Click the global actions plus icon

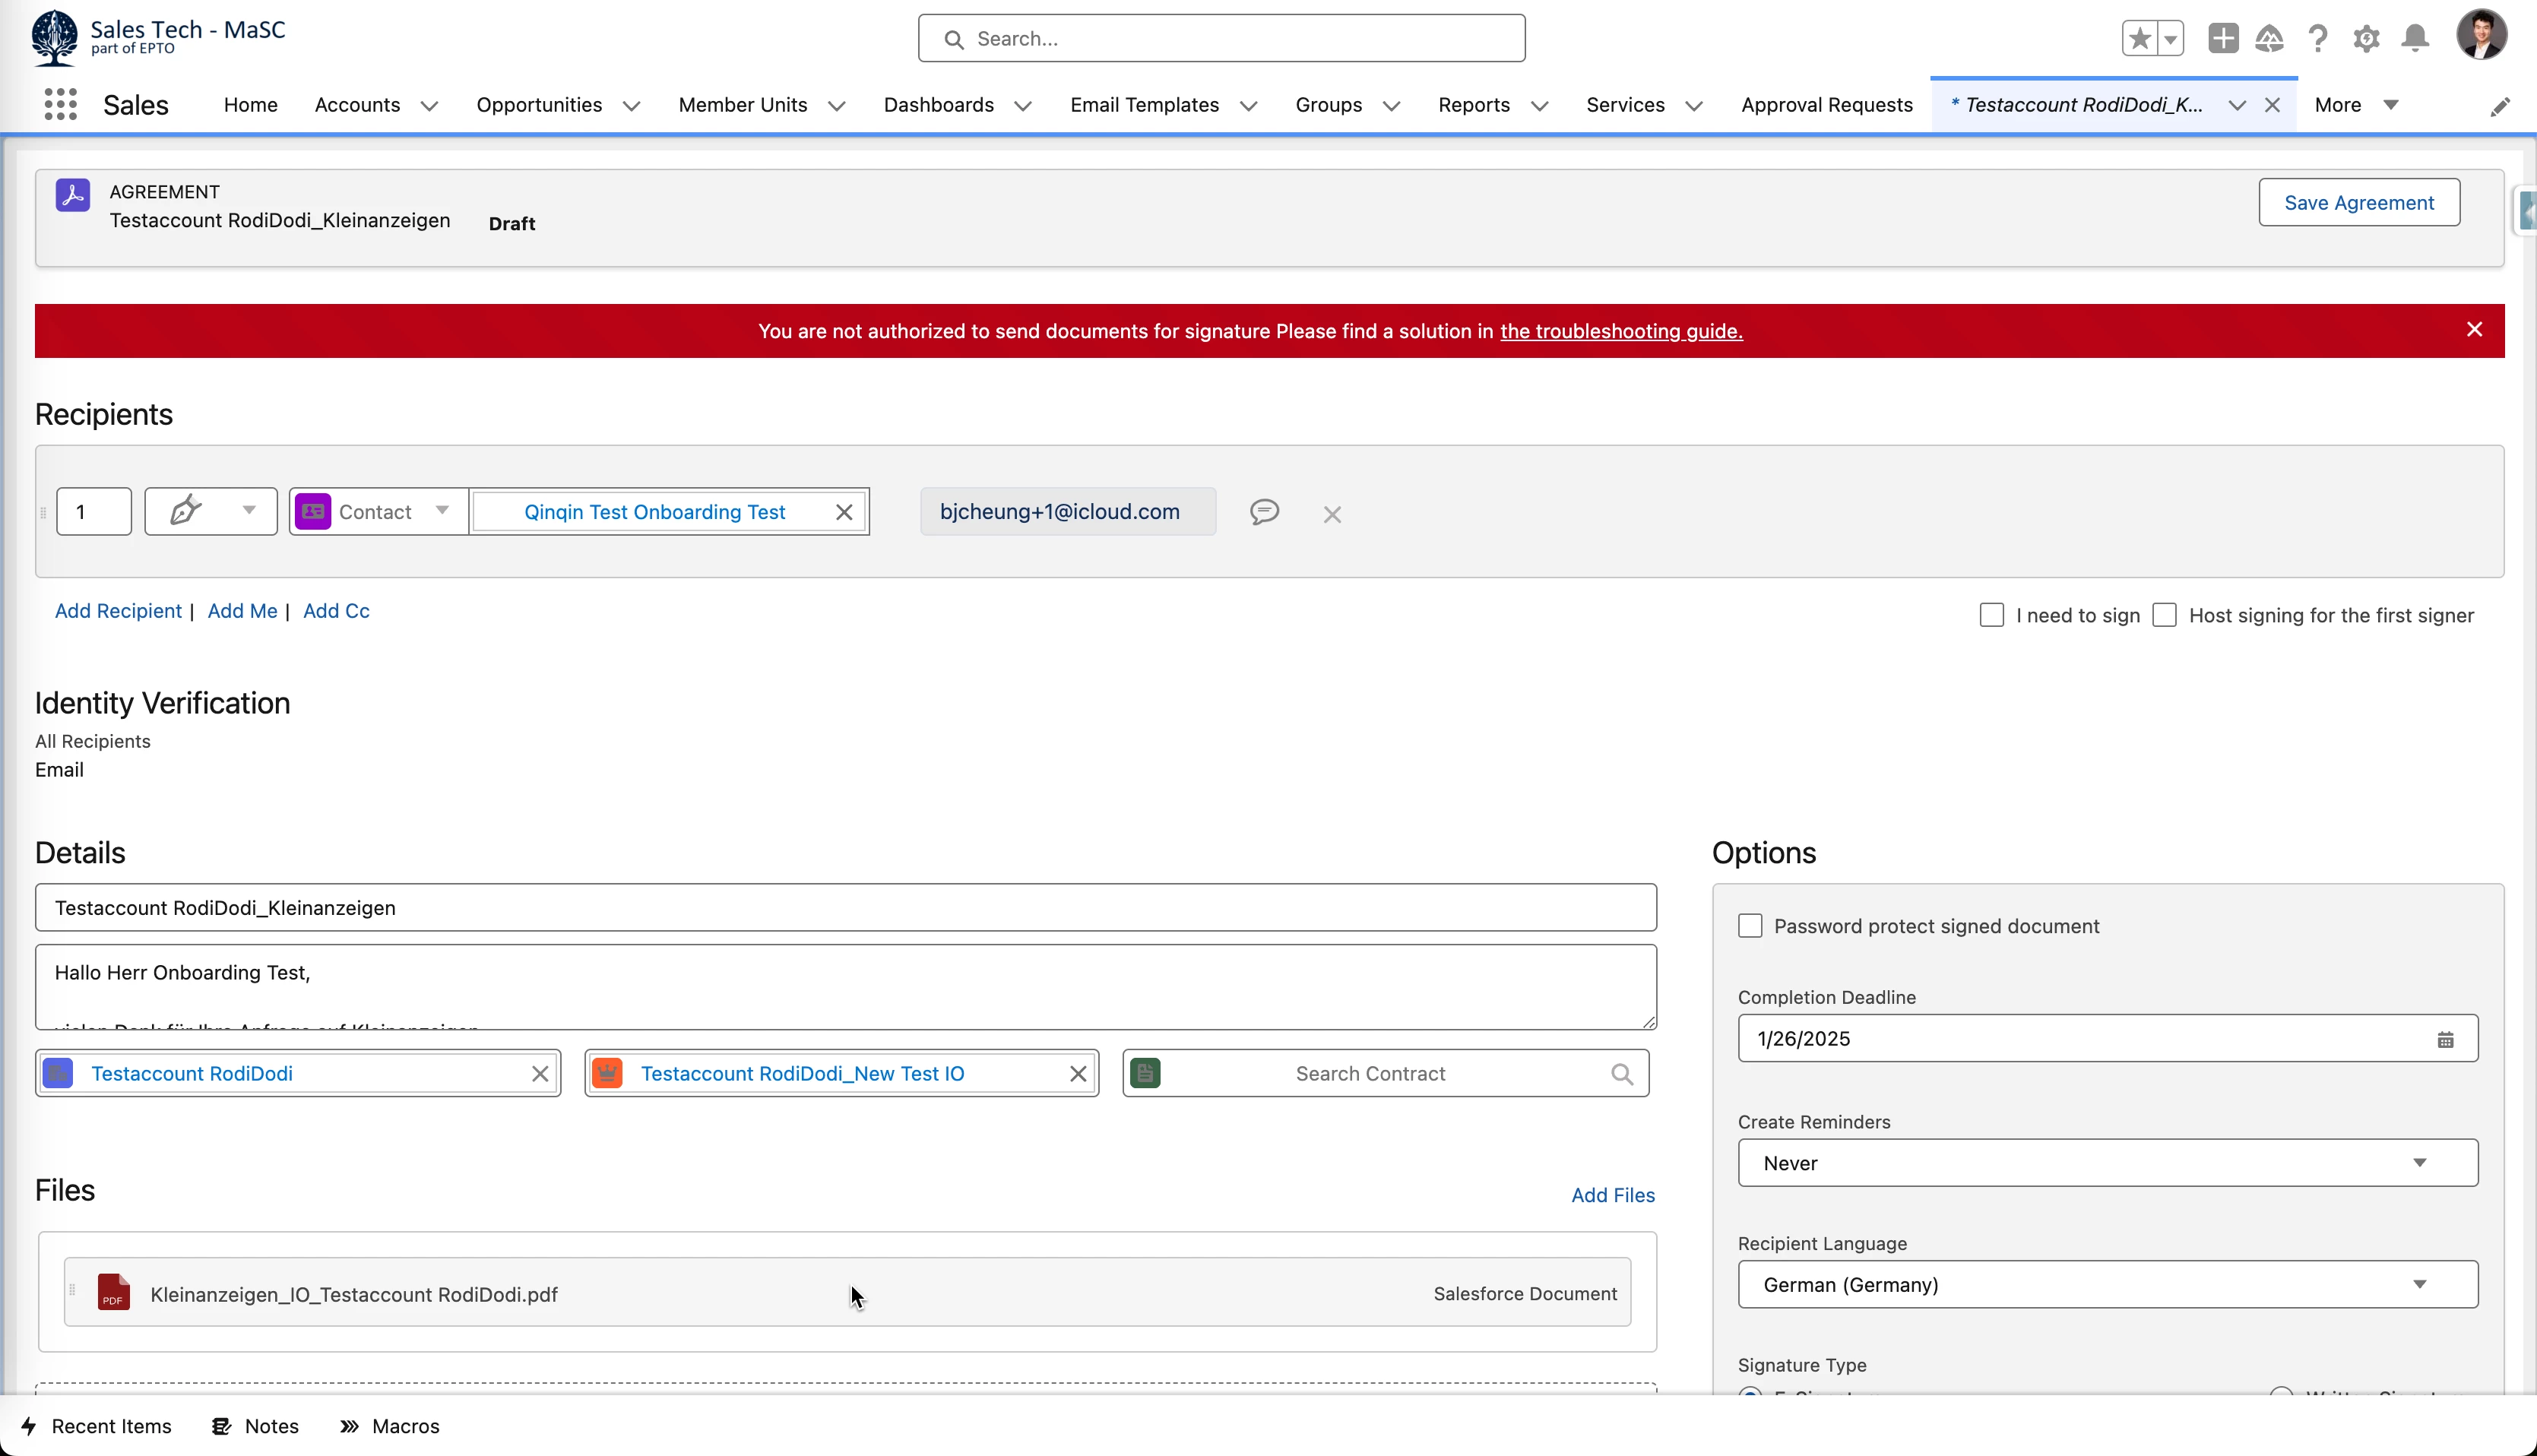tap(2223, 38)
